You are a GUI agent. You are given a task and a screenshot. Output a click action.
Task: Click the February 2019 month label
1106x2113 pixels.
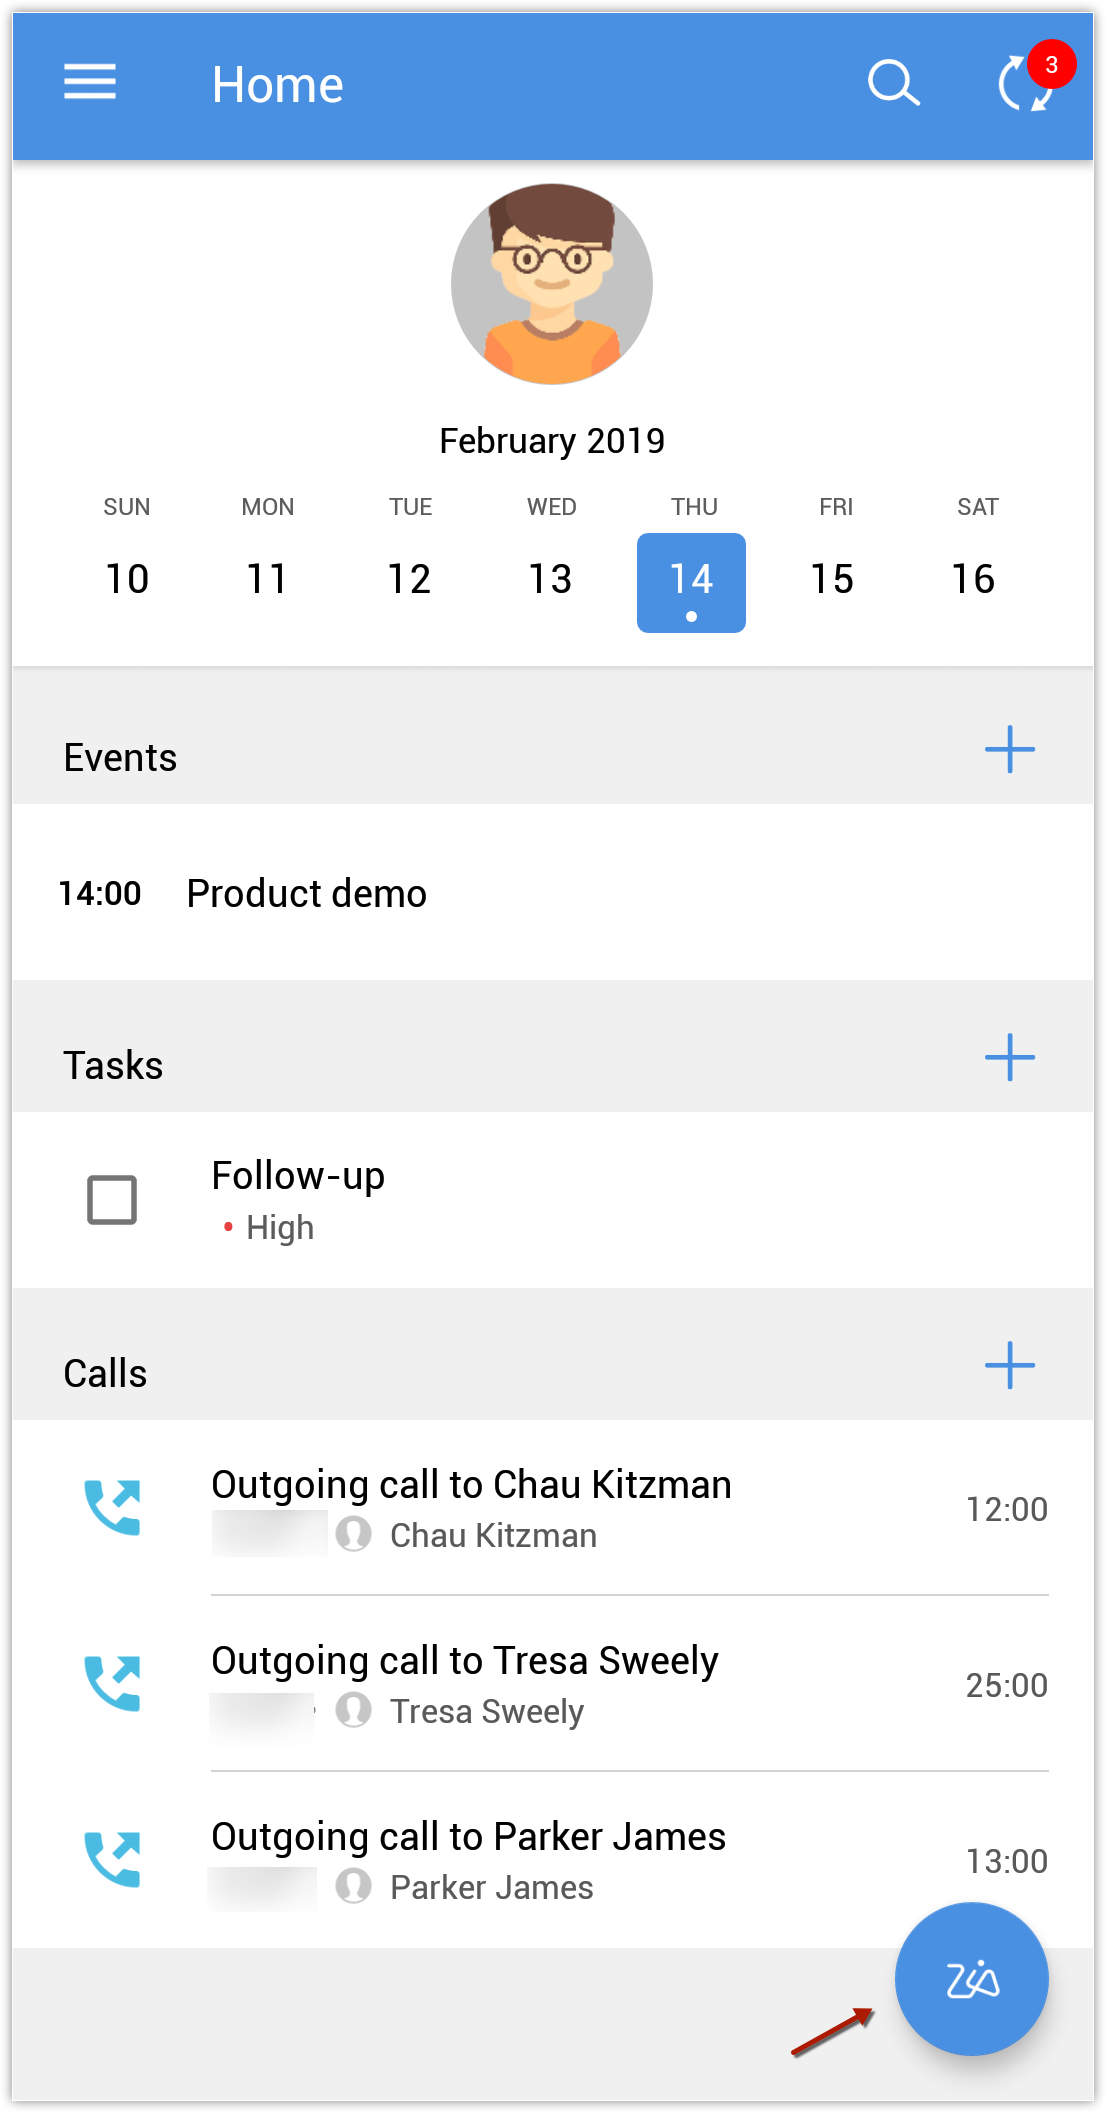coord(552,441)
